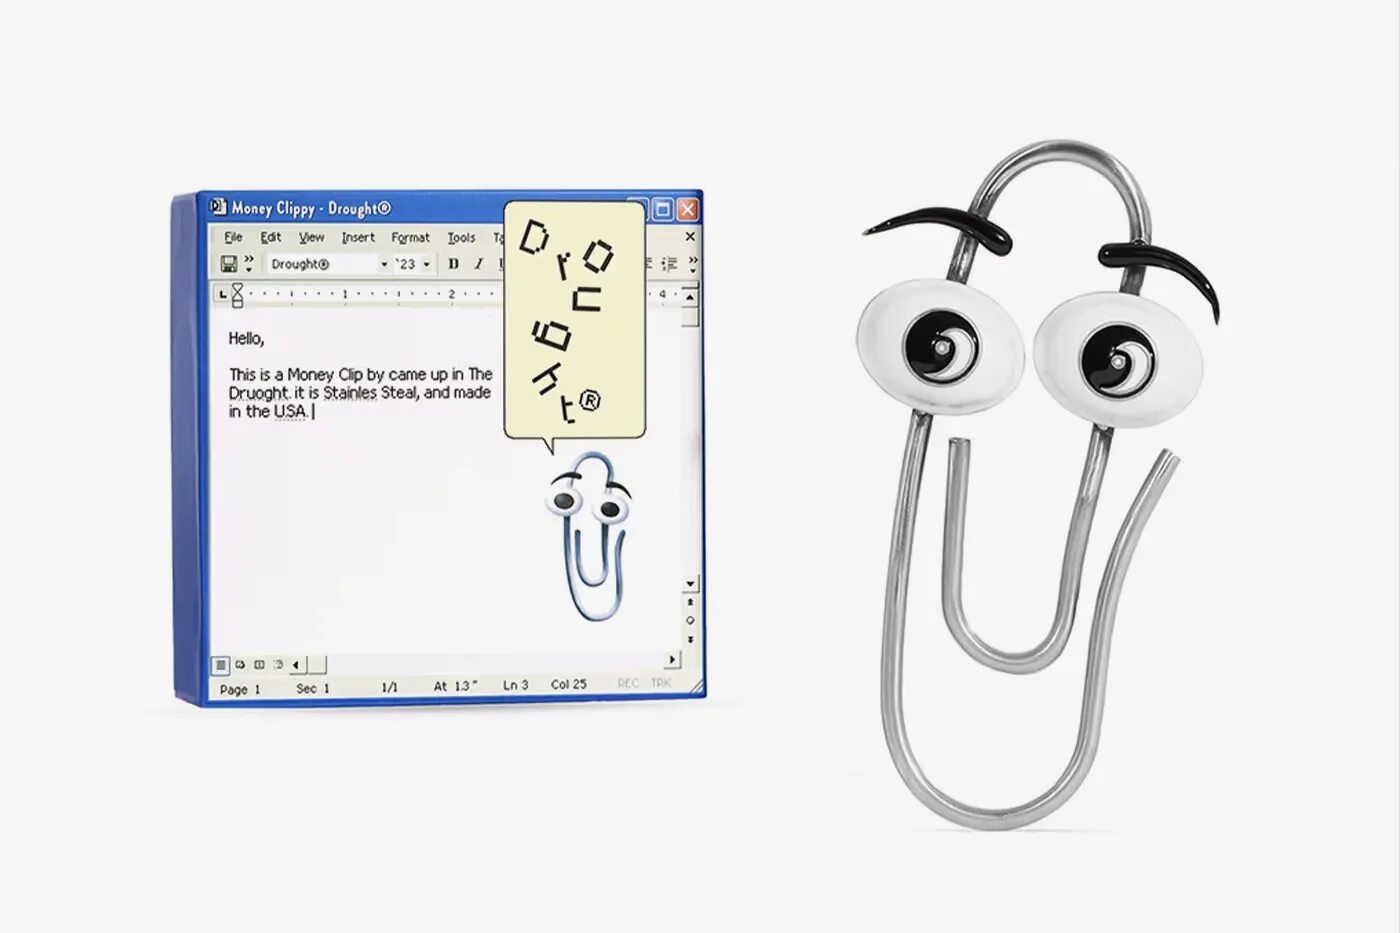
Task: Open the File menu
Action: point(233,237)
